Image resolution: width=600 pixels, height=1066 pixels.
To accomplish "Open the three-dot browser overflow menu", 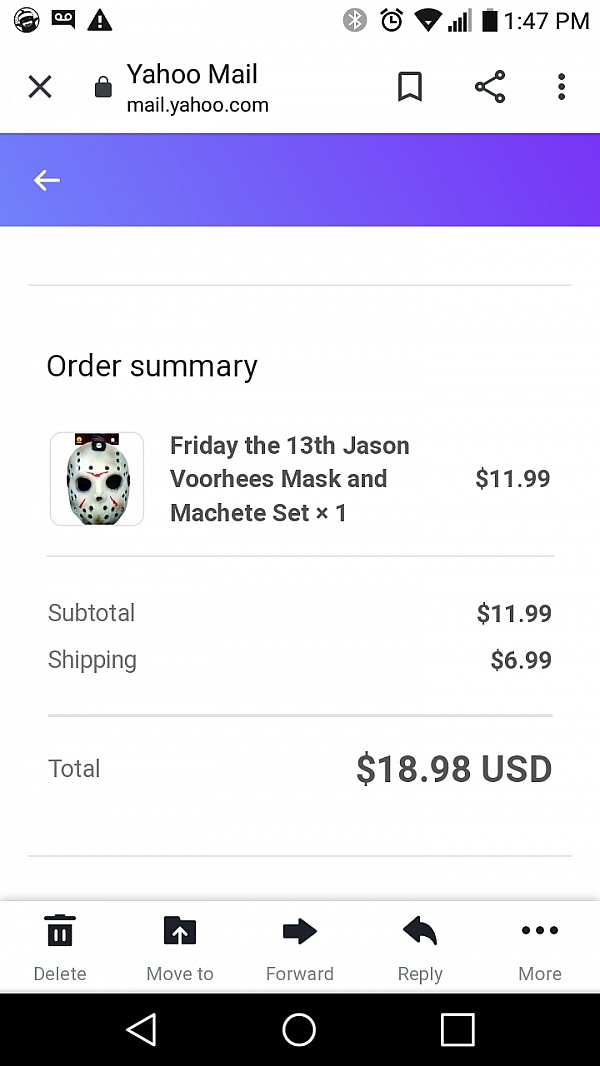I will (562, 87).
